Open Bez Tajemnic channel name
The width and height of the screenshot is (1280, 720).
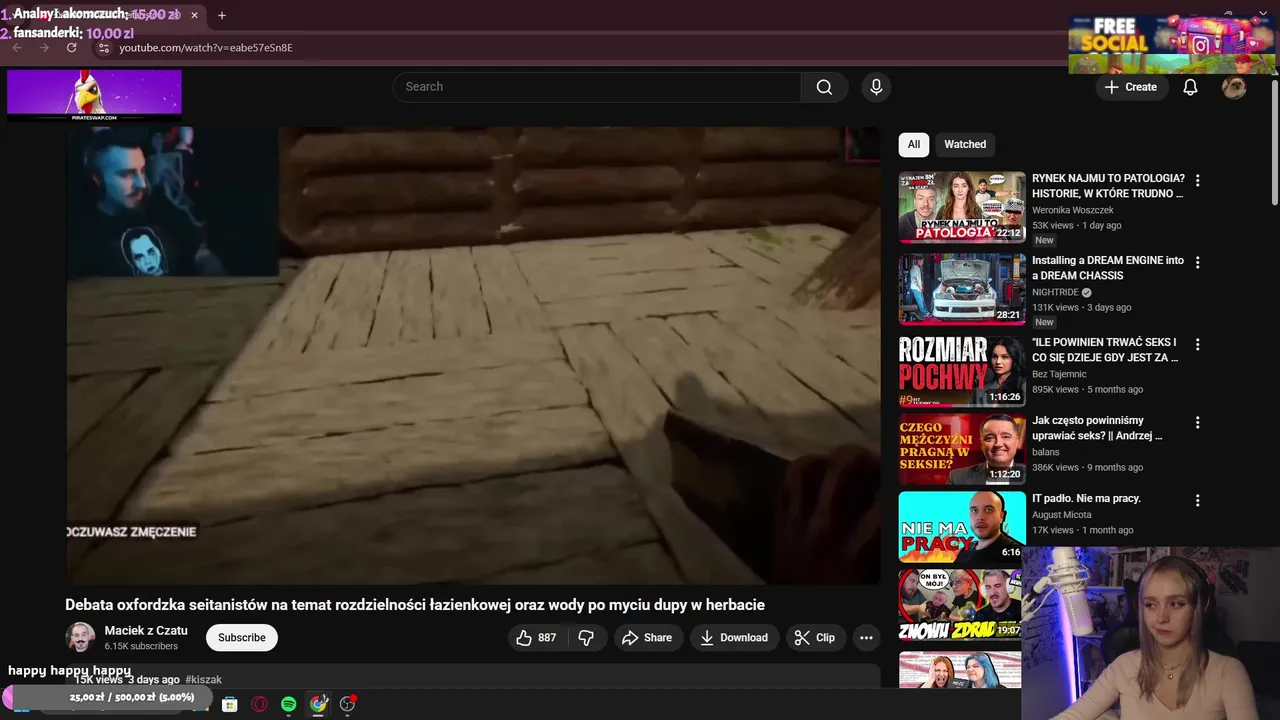click(x=1059, y=374)
